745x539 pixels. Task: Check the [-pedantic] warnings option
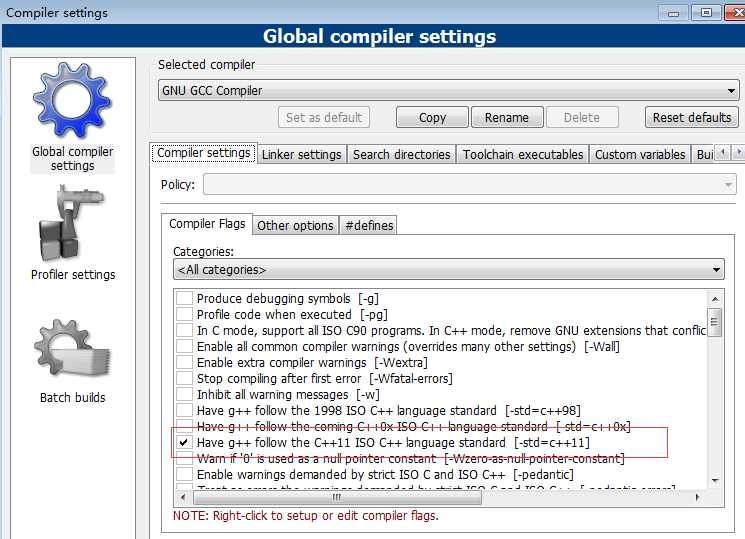pos(184,474)
